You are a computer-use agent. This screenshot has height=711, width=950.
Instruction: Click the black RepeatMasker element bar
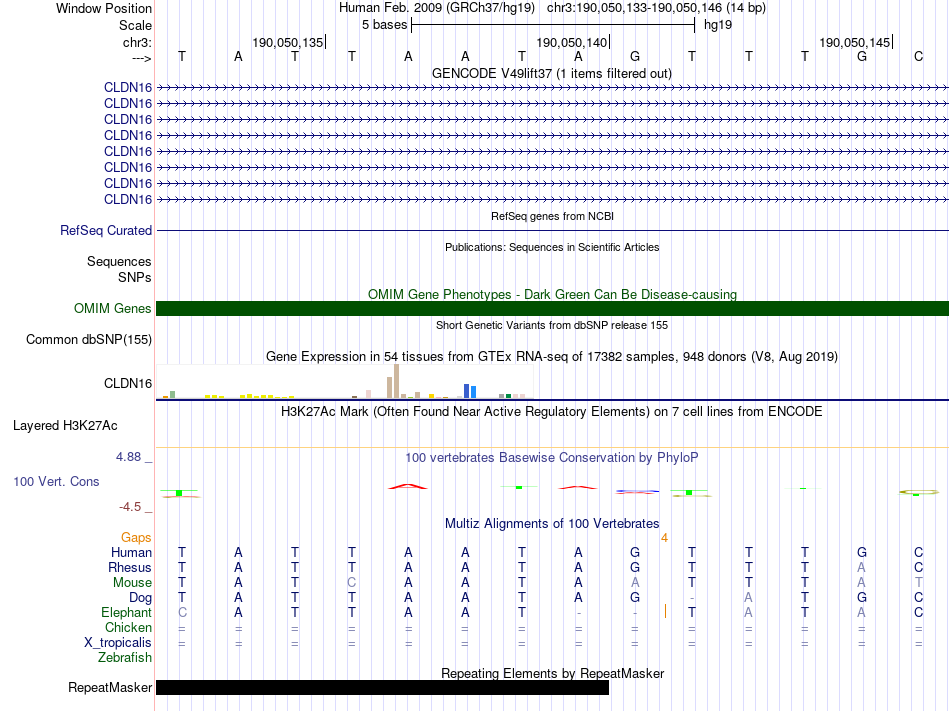click(x=382, y=687)
